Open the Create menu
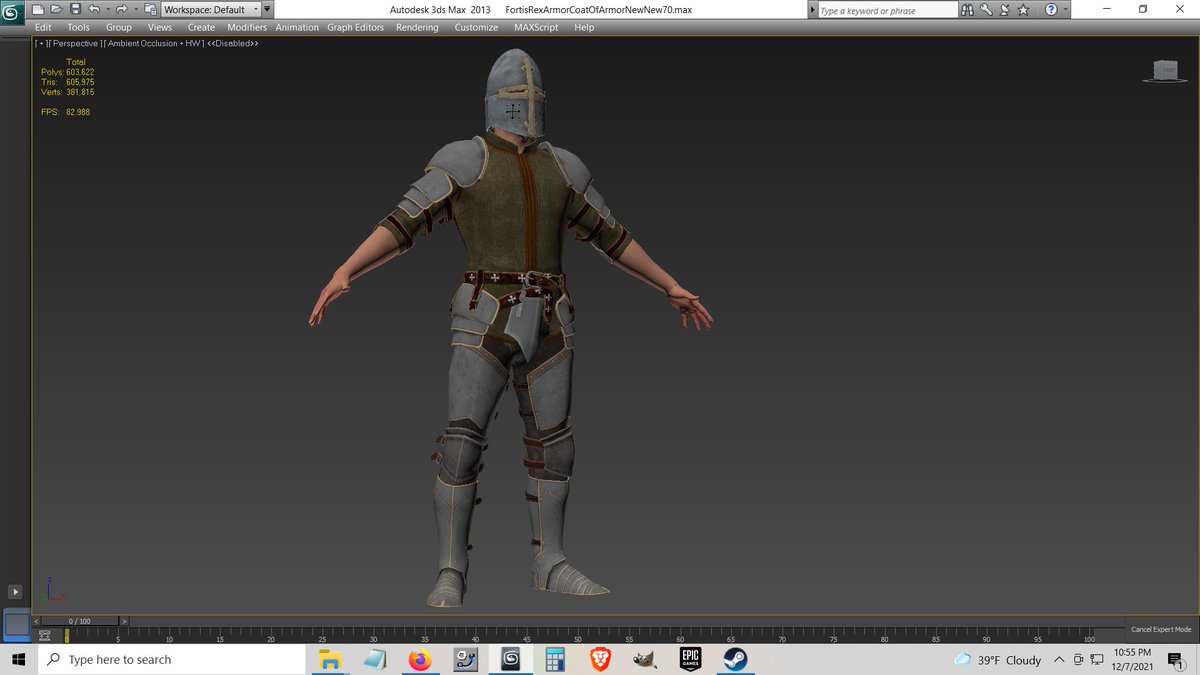Screen dimensions: 1200x675 [x=201, y=27]
